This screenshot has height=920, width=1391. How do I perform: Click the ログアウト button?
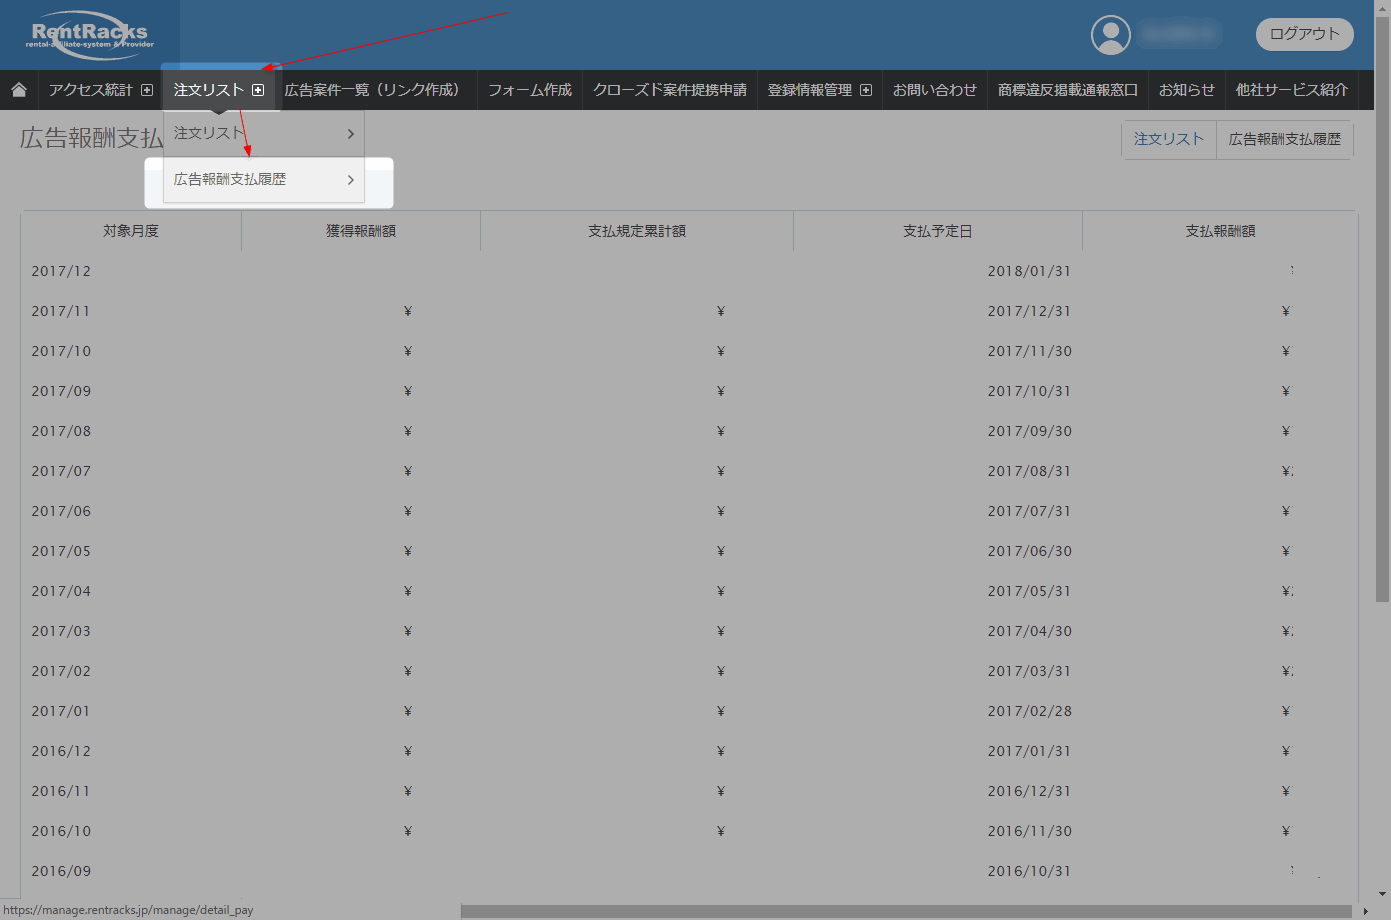[1304, 34]
